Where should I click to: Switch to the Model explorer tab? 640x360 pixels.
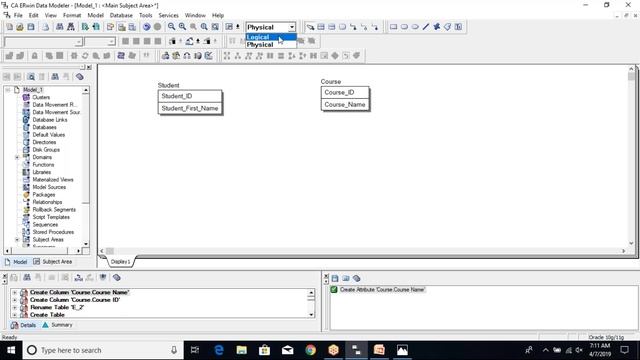(x=16, y=262)
